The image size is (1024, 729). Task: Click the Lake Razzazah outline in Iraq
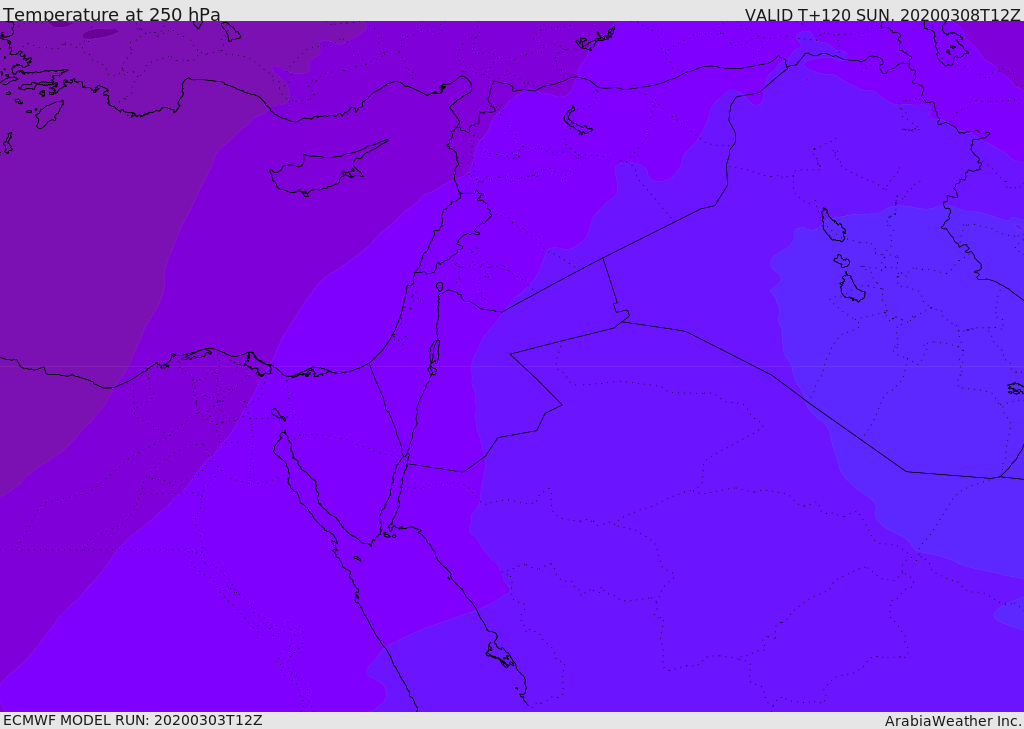852,289
